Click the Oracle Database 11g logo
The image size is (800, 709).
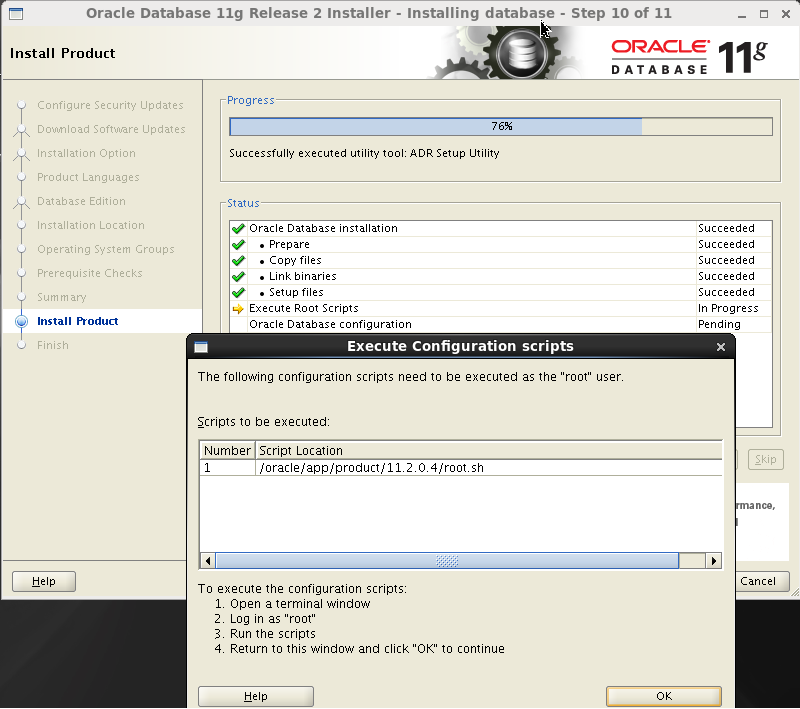point(689,56)
